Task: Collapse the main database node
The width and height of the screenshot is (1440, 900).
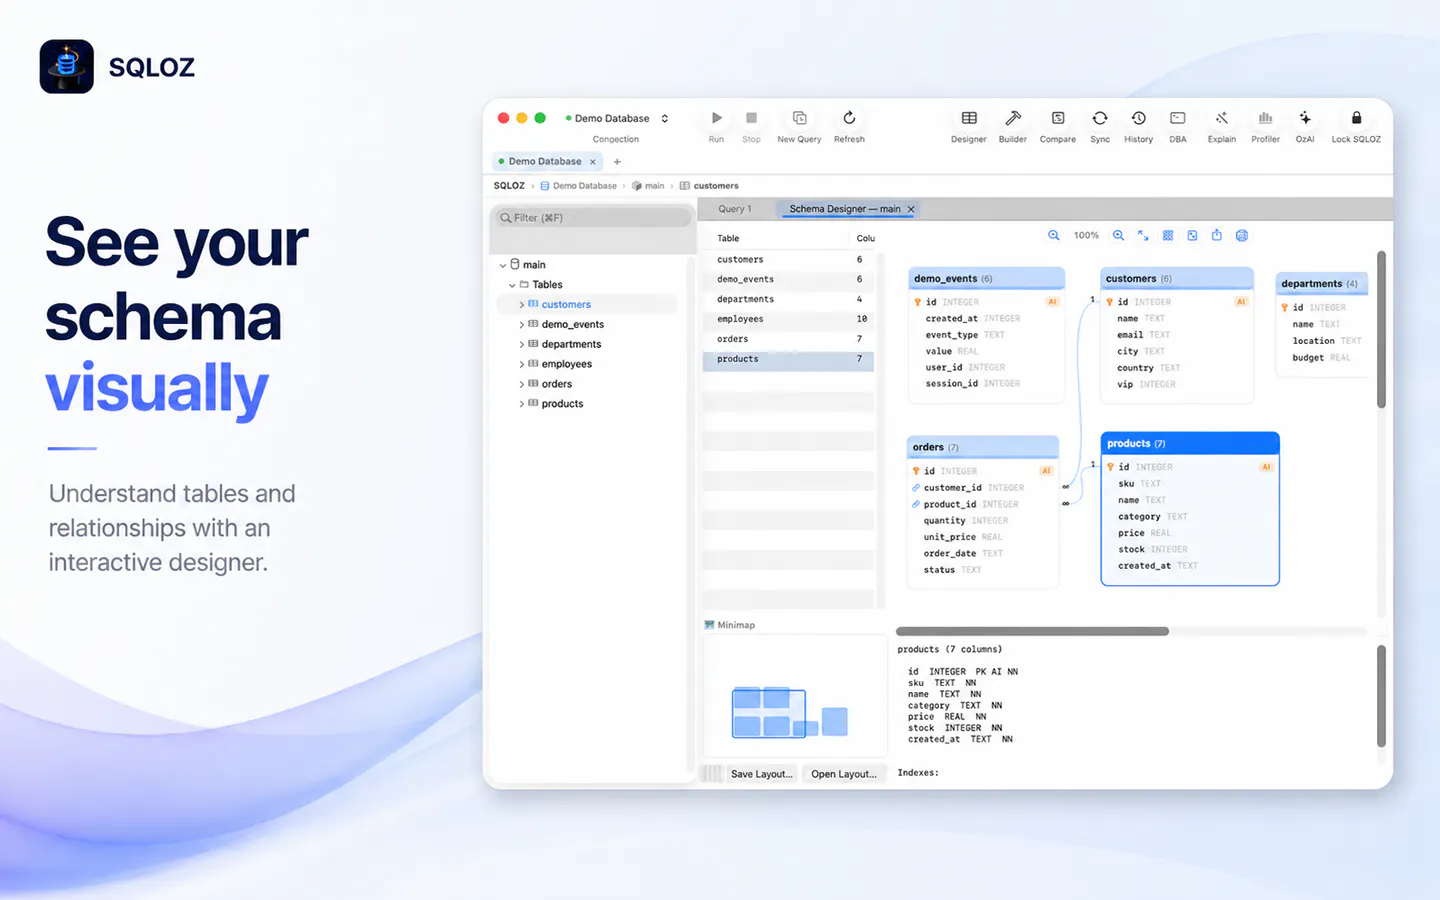Action: (x=503, y=265)
